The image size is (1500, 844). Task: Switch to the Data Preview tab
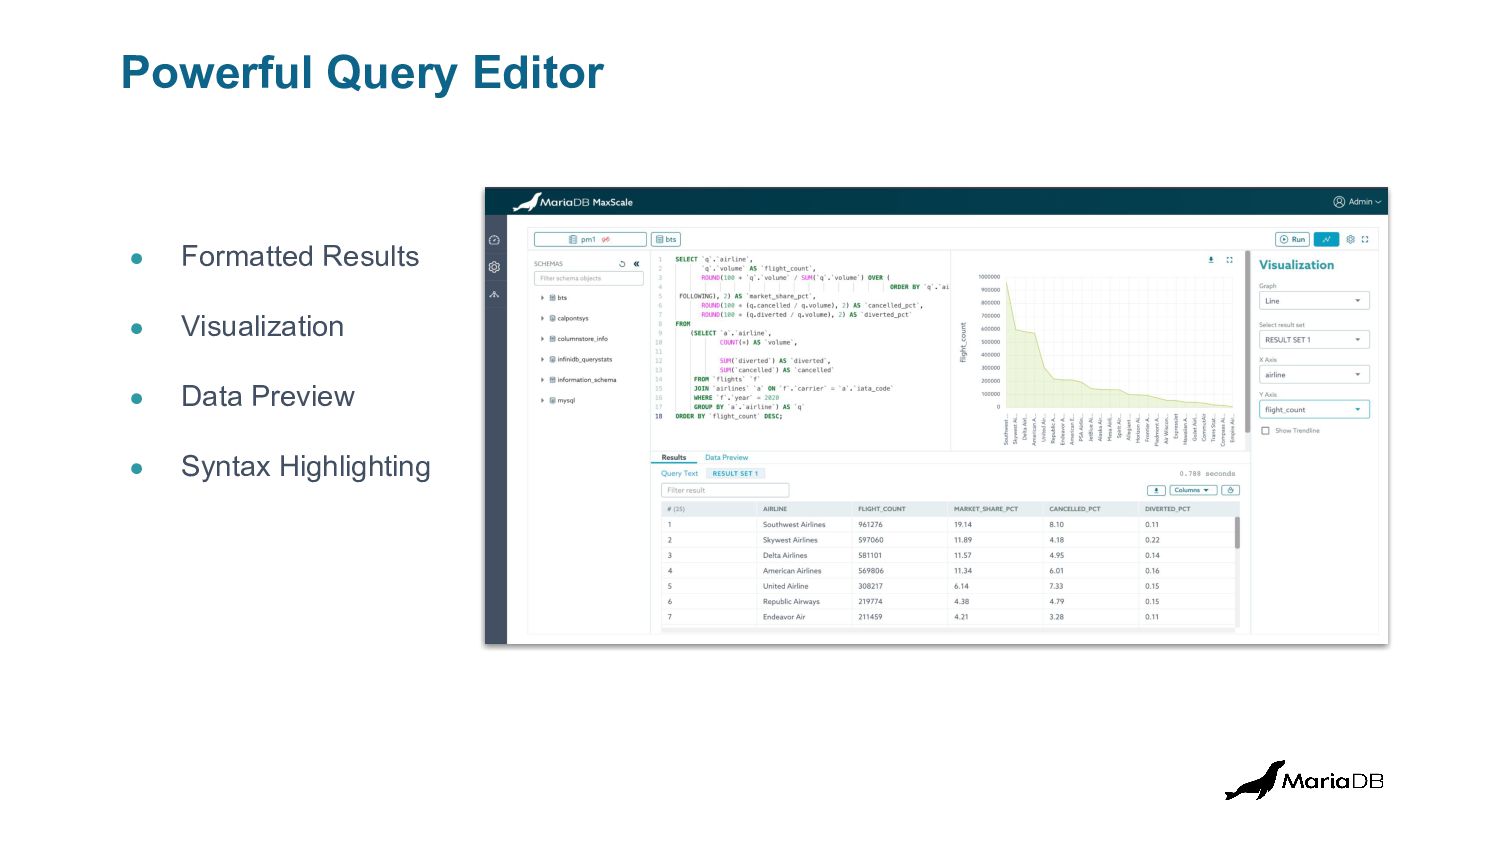(726, 457)
